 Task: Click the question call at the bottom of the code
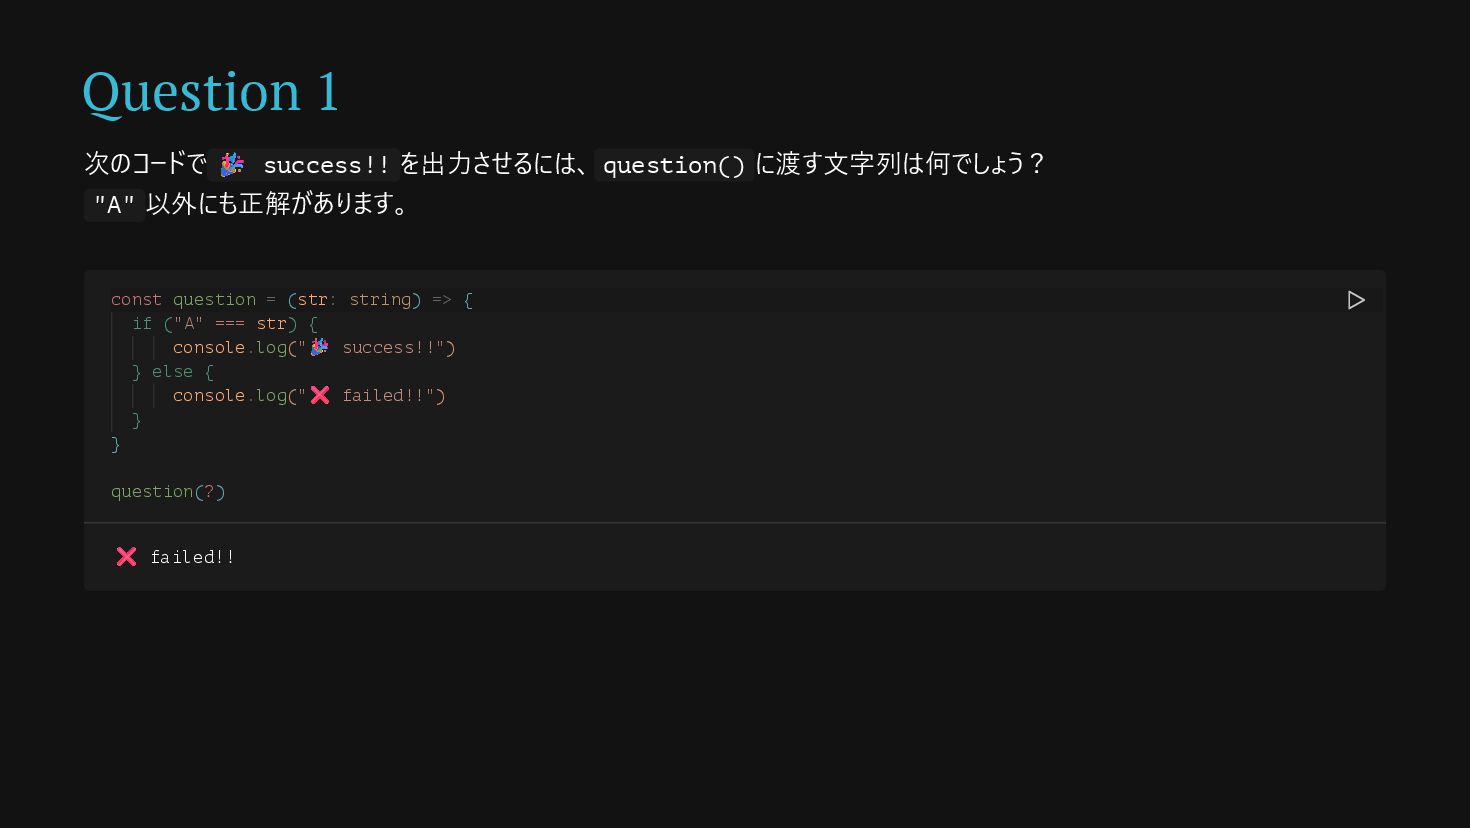(x=151, y=492)
